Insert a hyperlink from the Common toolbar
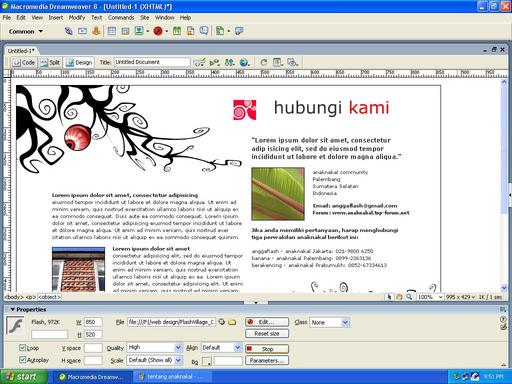Viewport: 512px width, 384px height. tap(68, 31)
